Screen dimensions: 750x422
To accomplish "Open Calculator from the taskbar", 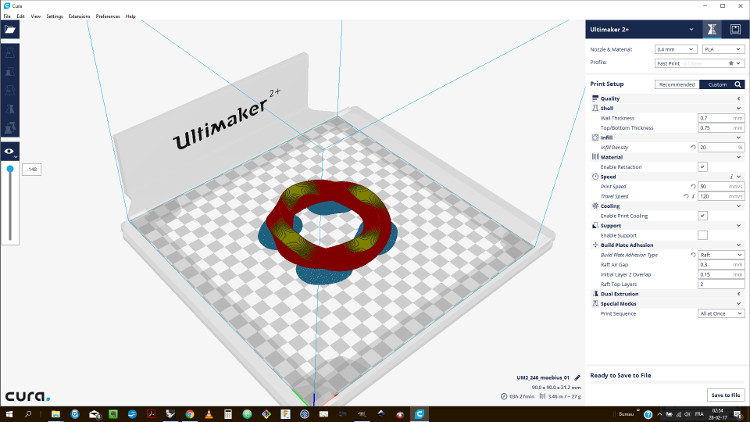I will [x=228, y=414].
